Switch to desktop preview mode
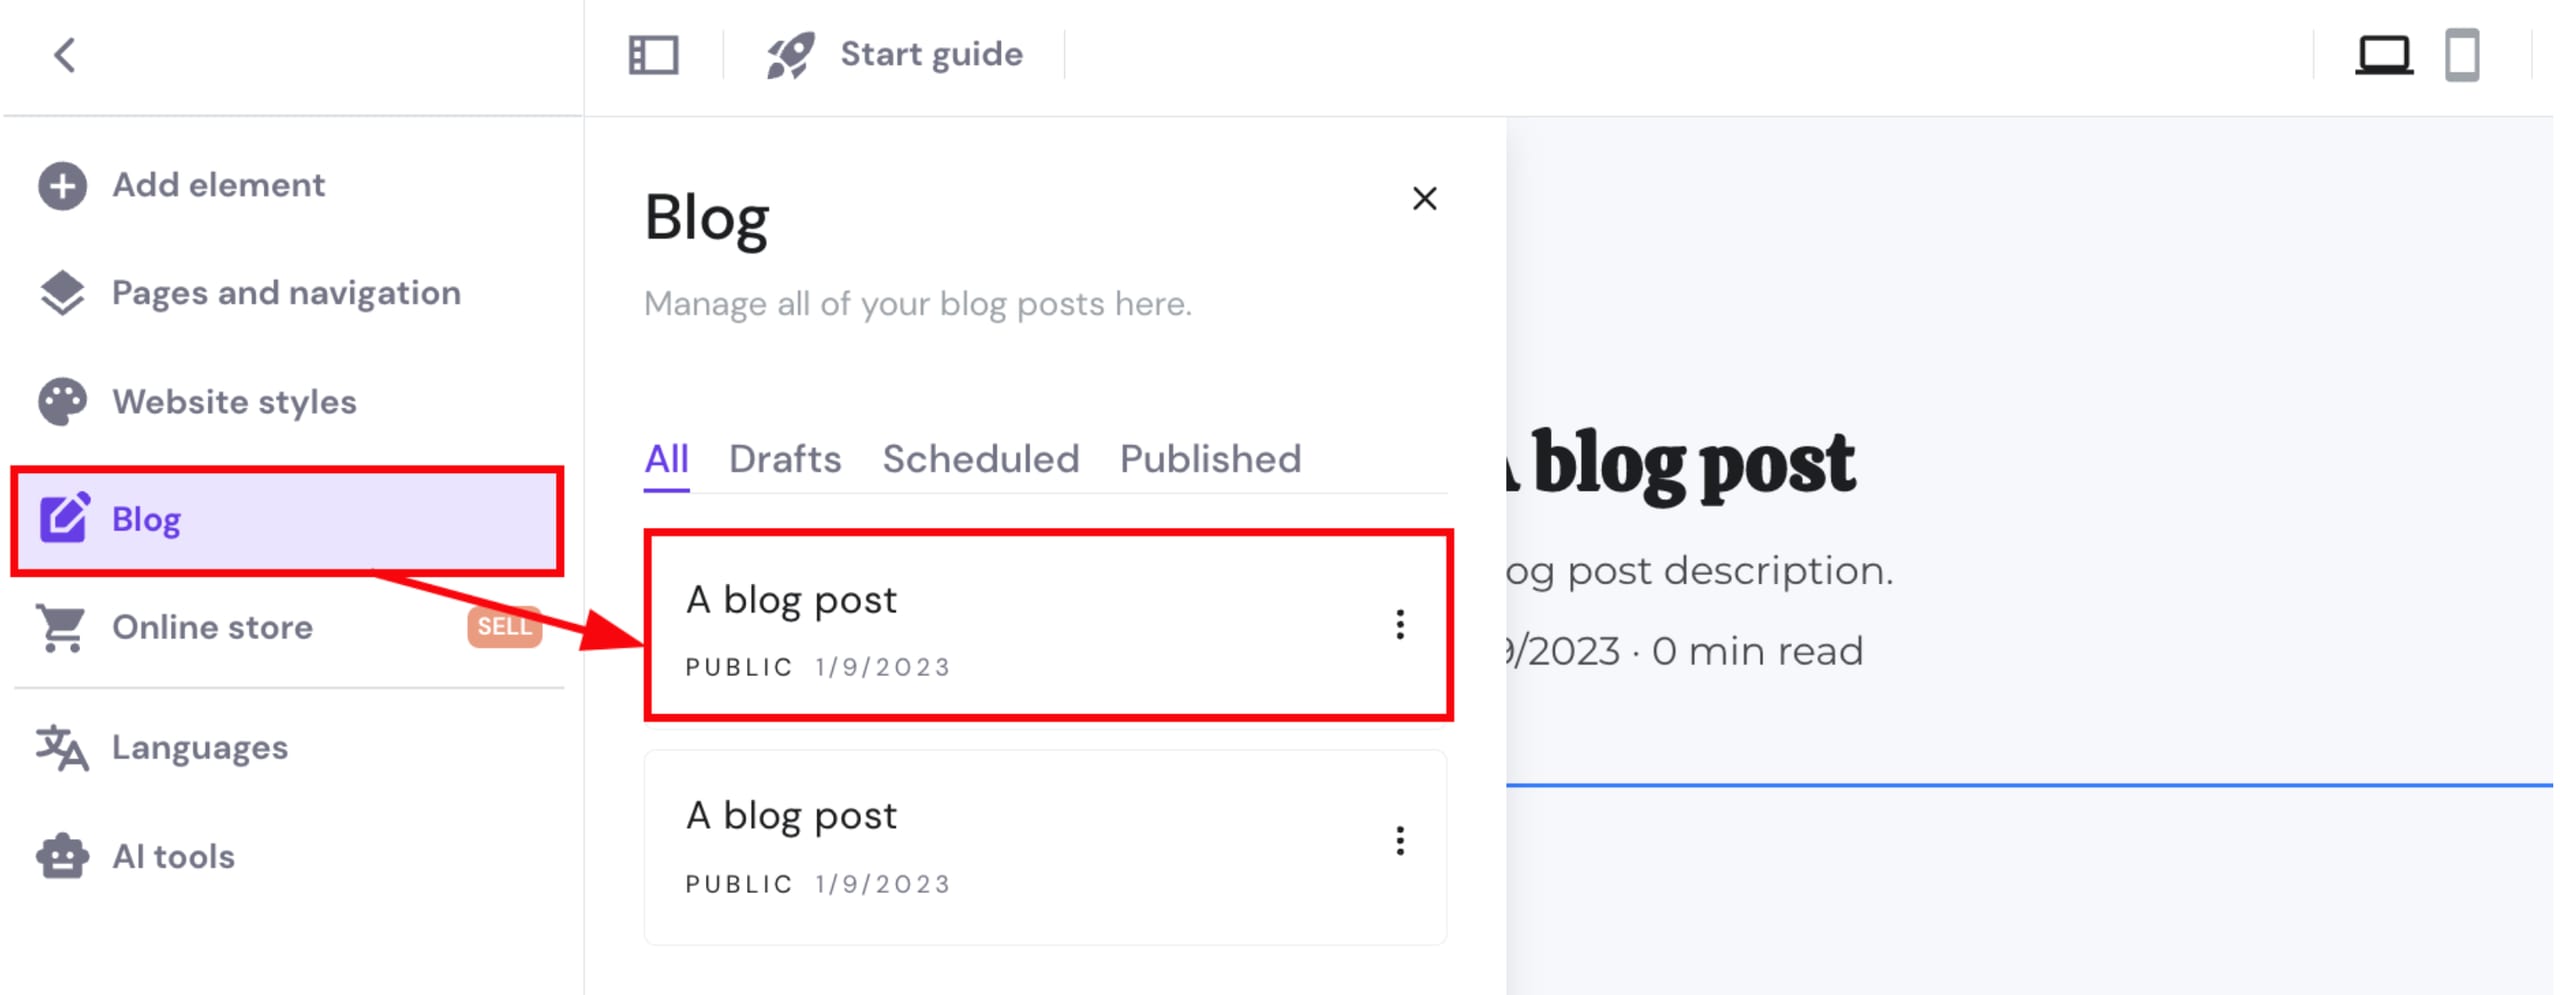 pyautogui.click(x=2383, y=55)
